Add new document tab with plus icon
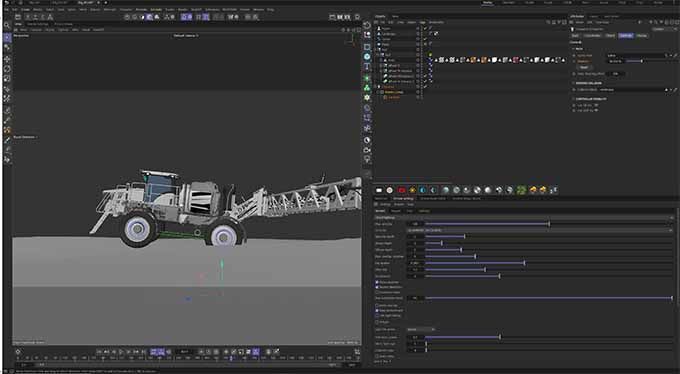Screen dimensions: 680x374 (105, 3)
